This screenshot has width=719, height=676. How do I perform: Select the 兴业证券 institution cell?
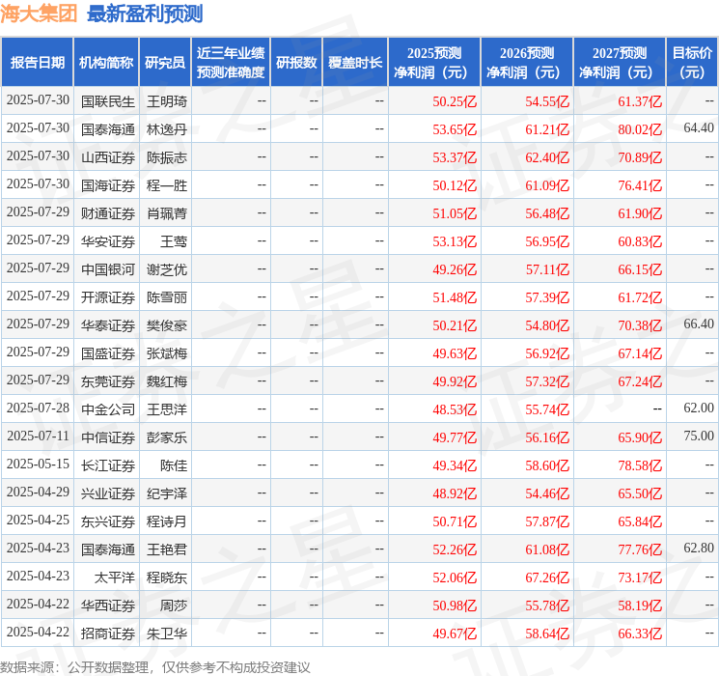click(x=108, y=493)
